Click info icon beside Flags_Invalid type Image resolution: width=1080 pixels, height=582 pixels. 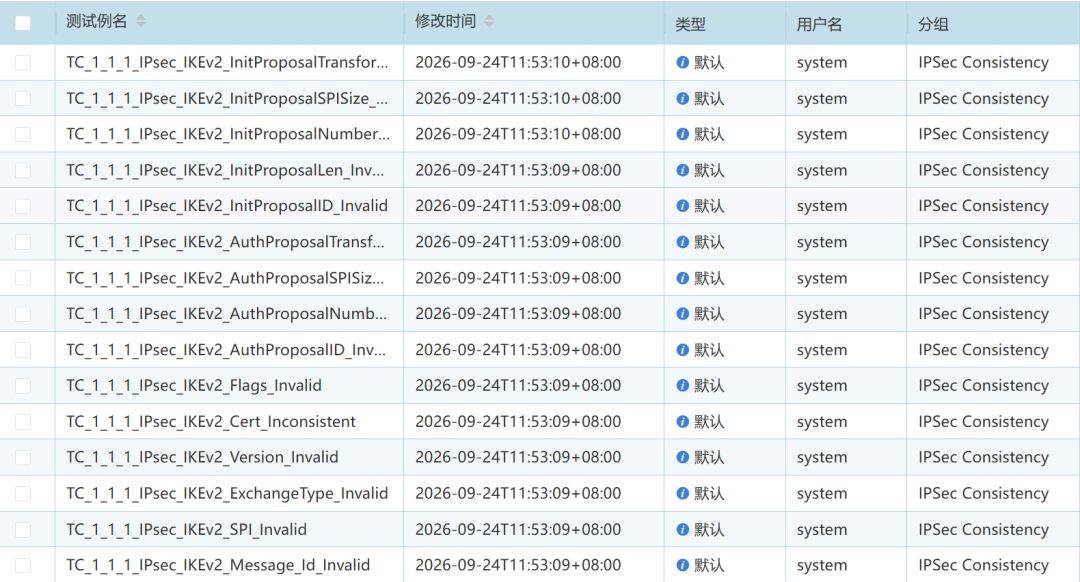point(683,386)
